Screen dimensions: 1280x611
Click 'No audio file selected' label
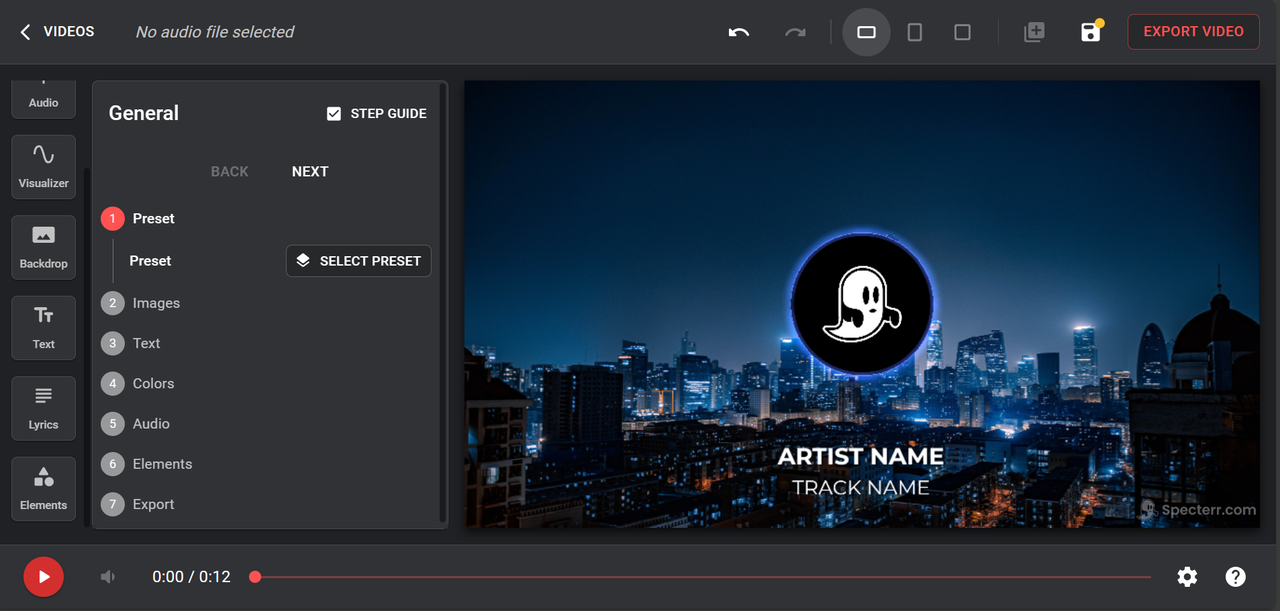[x=215, y=32]
